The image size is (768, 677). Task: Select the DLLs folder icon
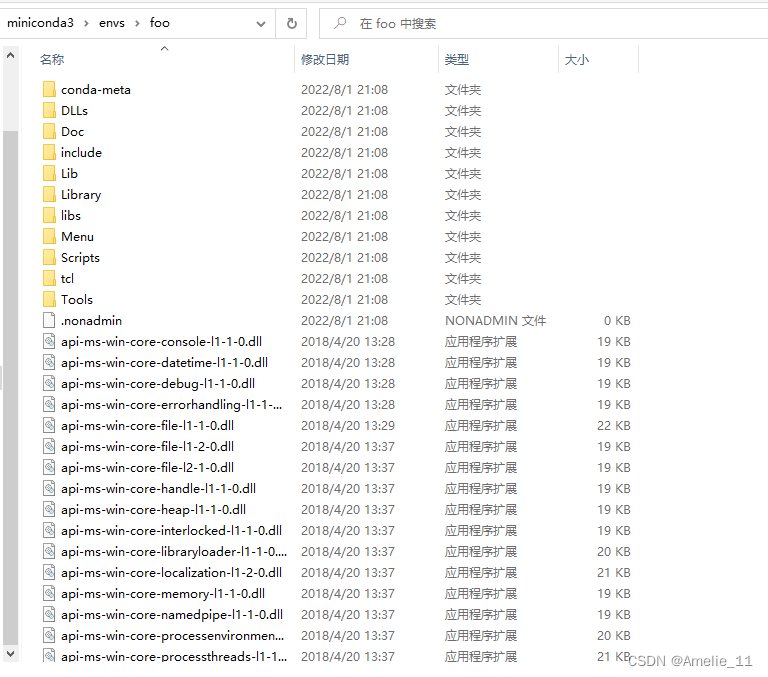click(49, 111)
